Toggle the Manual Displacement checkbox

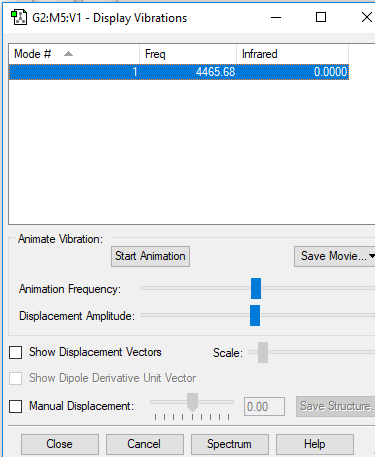(x=16, y=406)
